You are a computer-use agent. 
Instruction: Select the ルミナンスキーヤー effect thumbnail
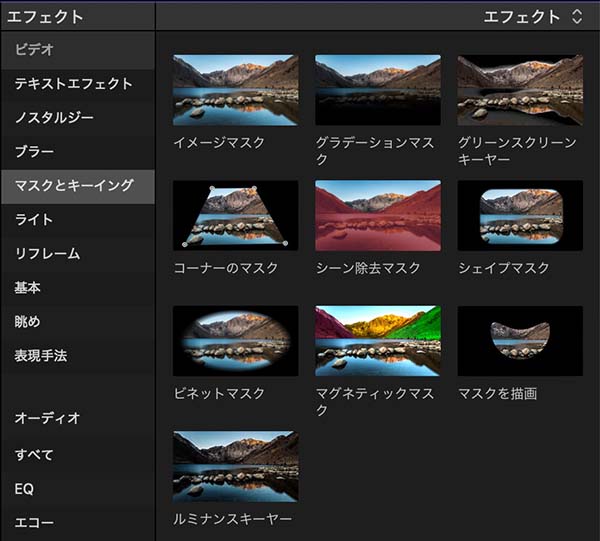tap(235, 466)
